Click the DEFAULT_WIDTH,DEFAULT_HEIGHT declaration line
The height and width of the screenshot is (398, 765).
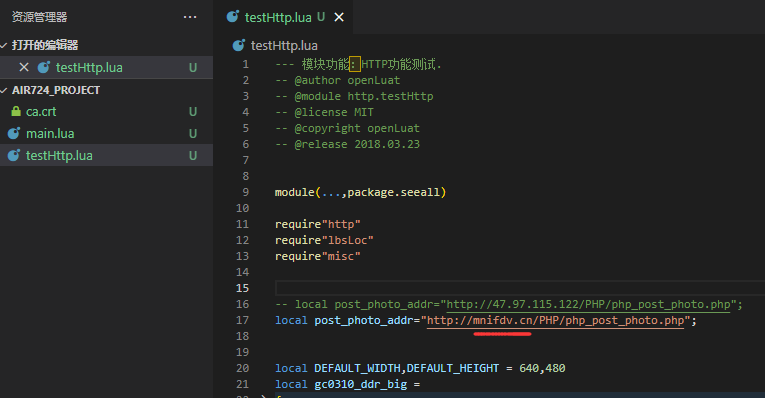click(420, 368)
